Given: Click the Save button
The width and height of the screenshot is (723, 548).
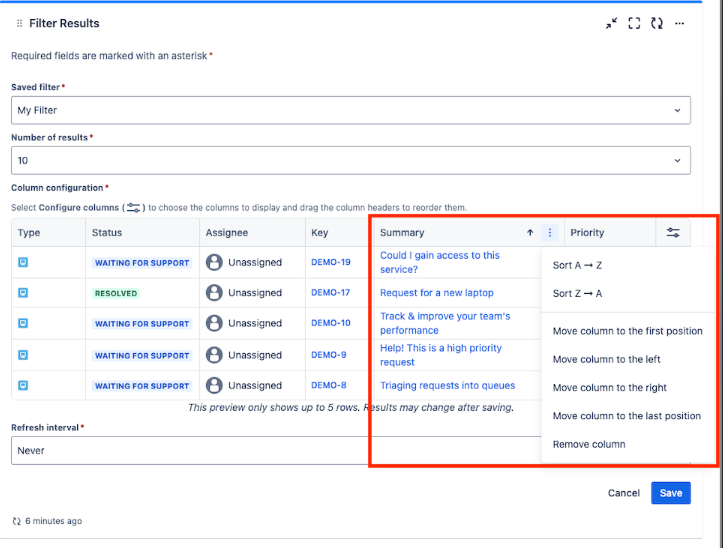Looking at the screenshot, I should (670, 493).
